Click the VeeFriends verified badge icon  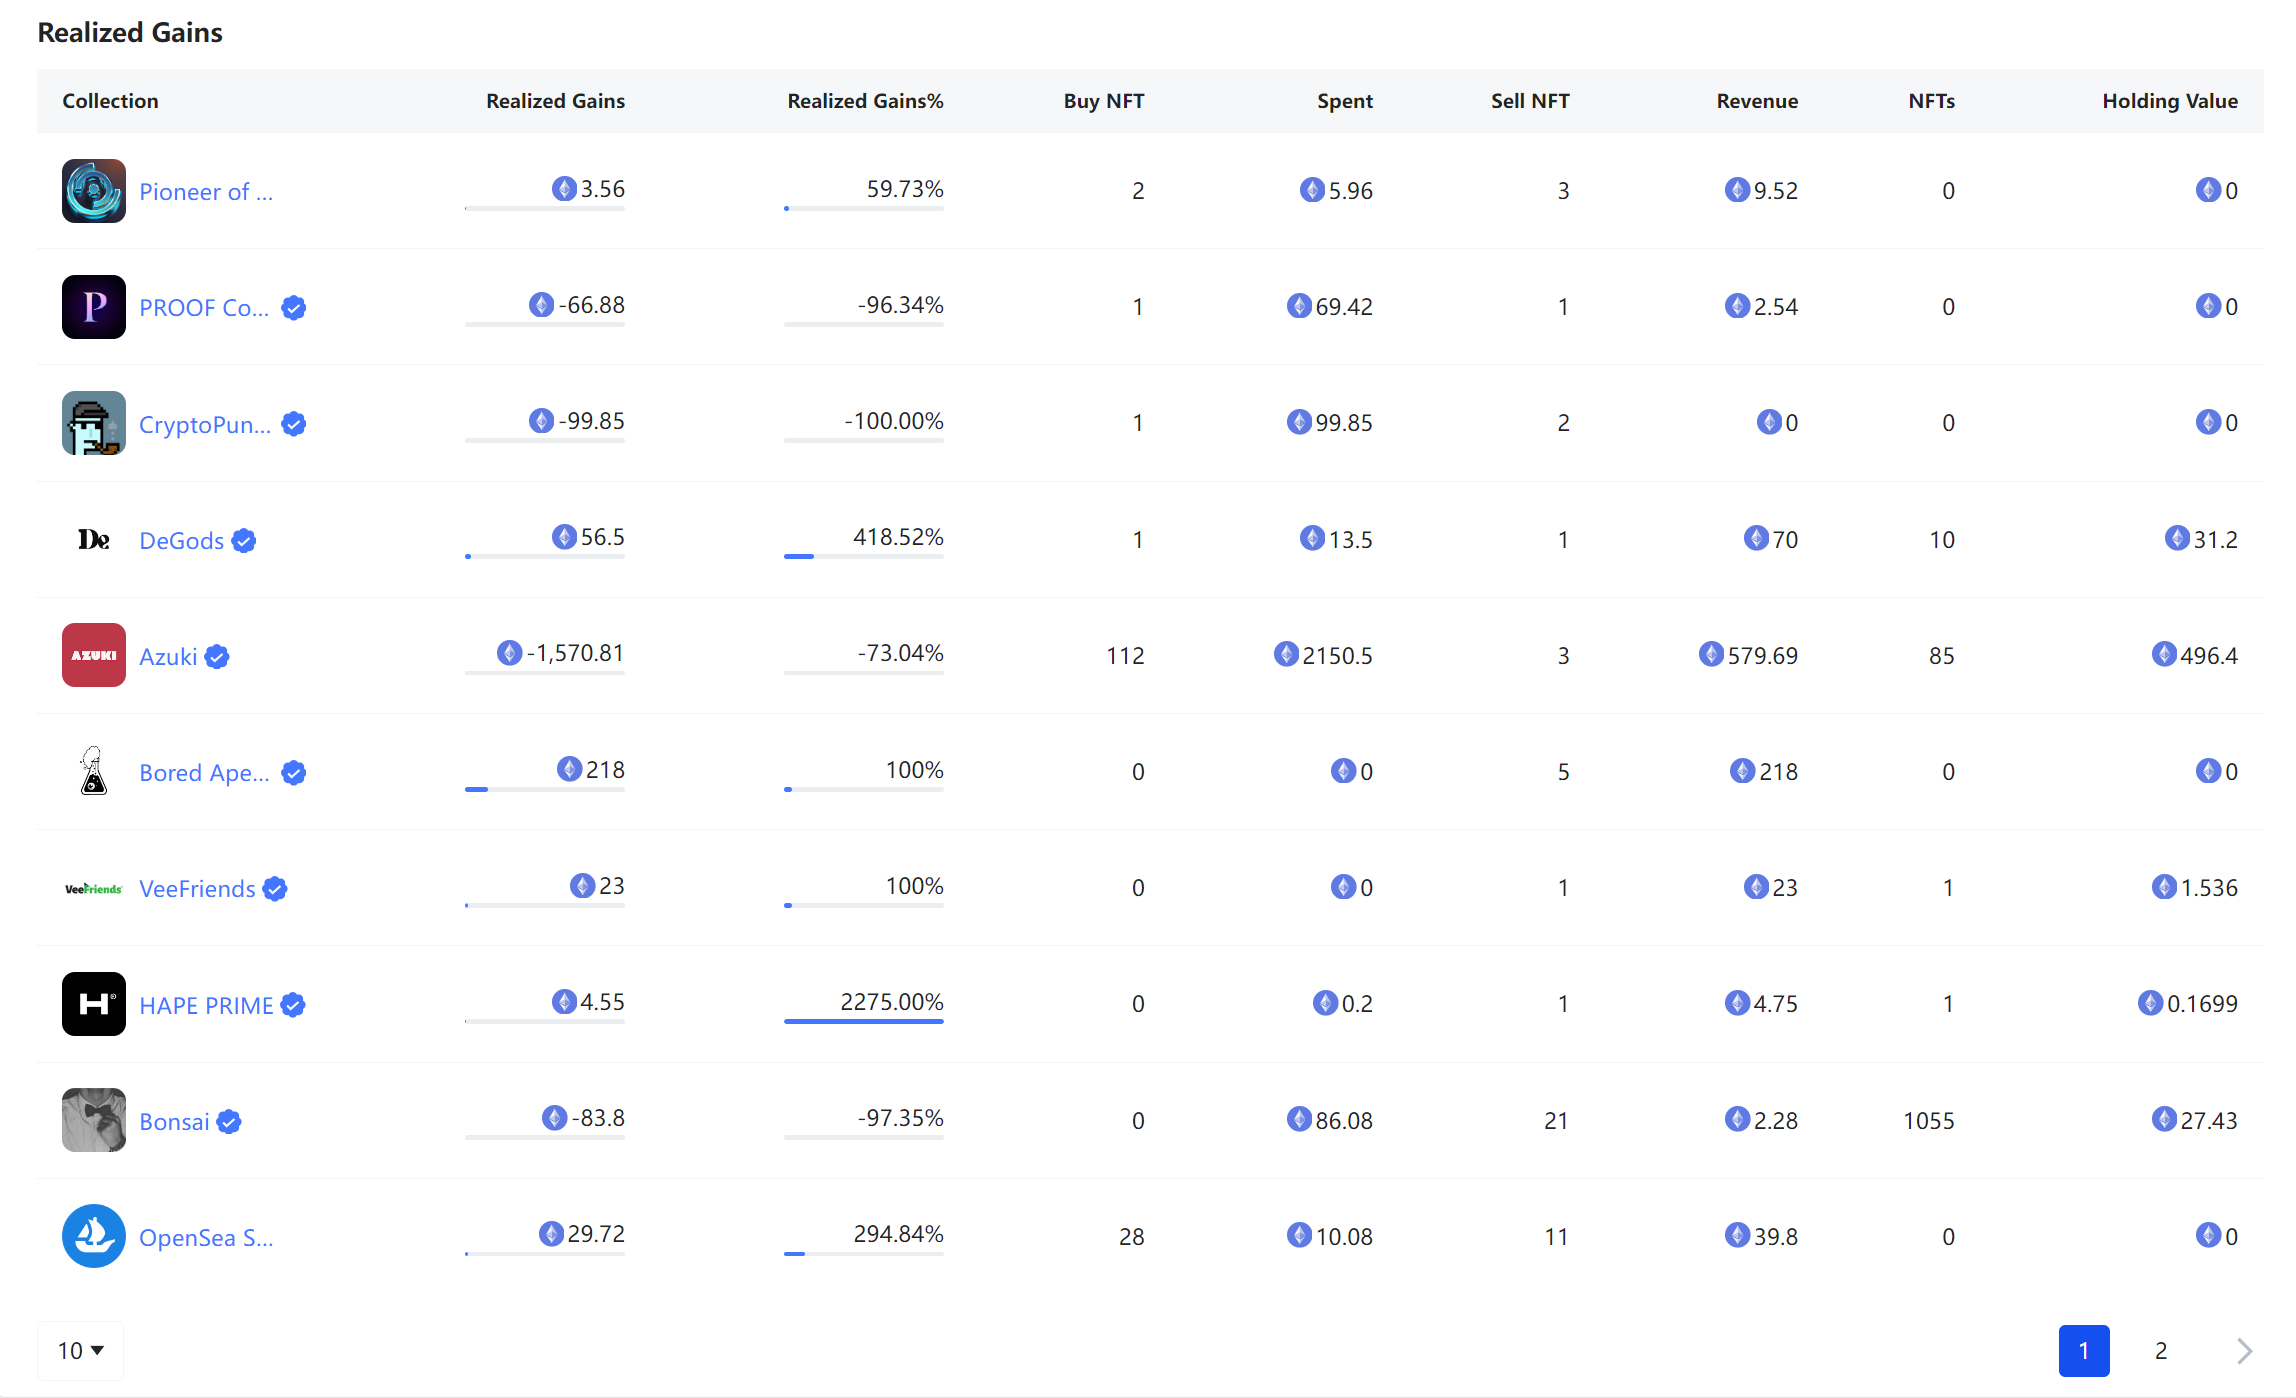point(275,889)
